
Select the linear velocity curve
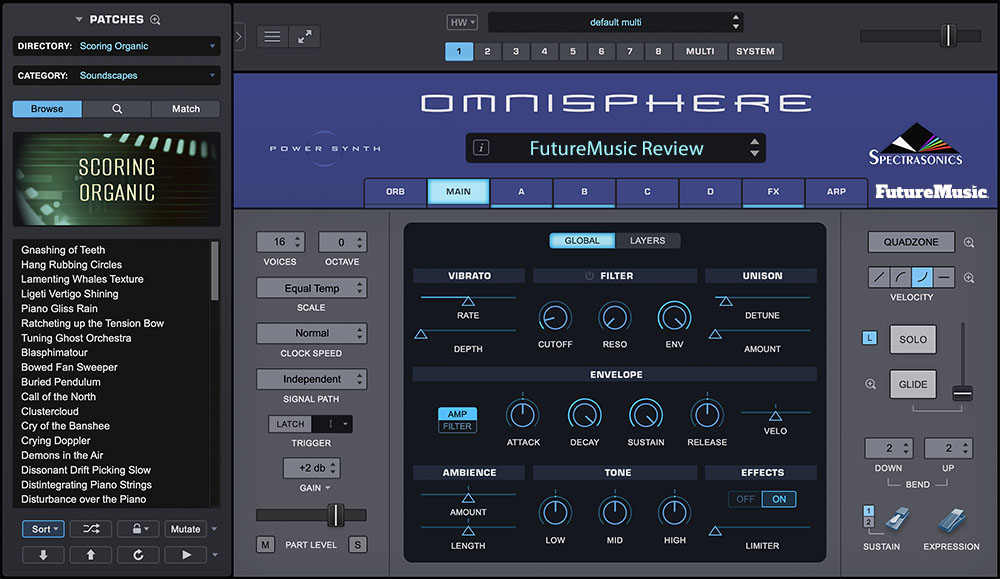[879, 277]
